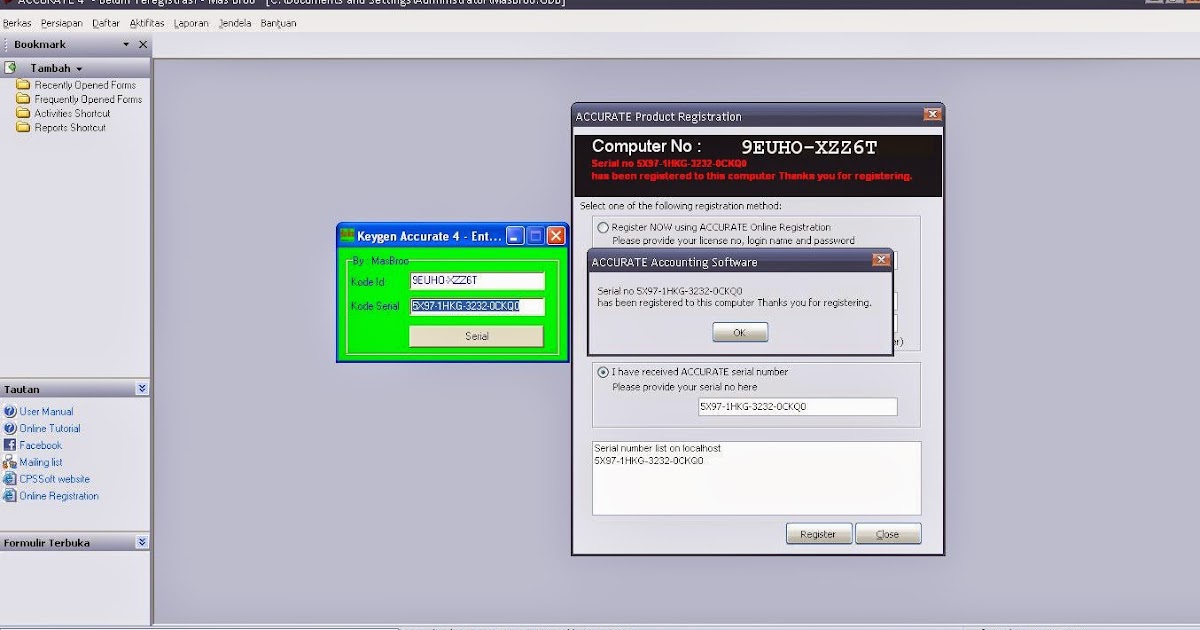Screen dimensions: 1200x630
Task: Close the ACCURATE Accounting Software message box
Action: pyautogui.click(x=881, y=260)
